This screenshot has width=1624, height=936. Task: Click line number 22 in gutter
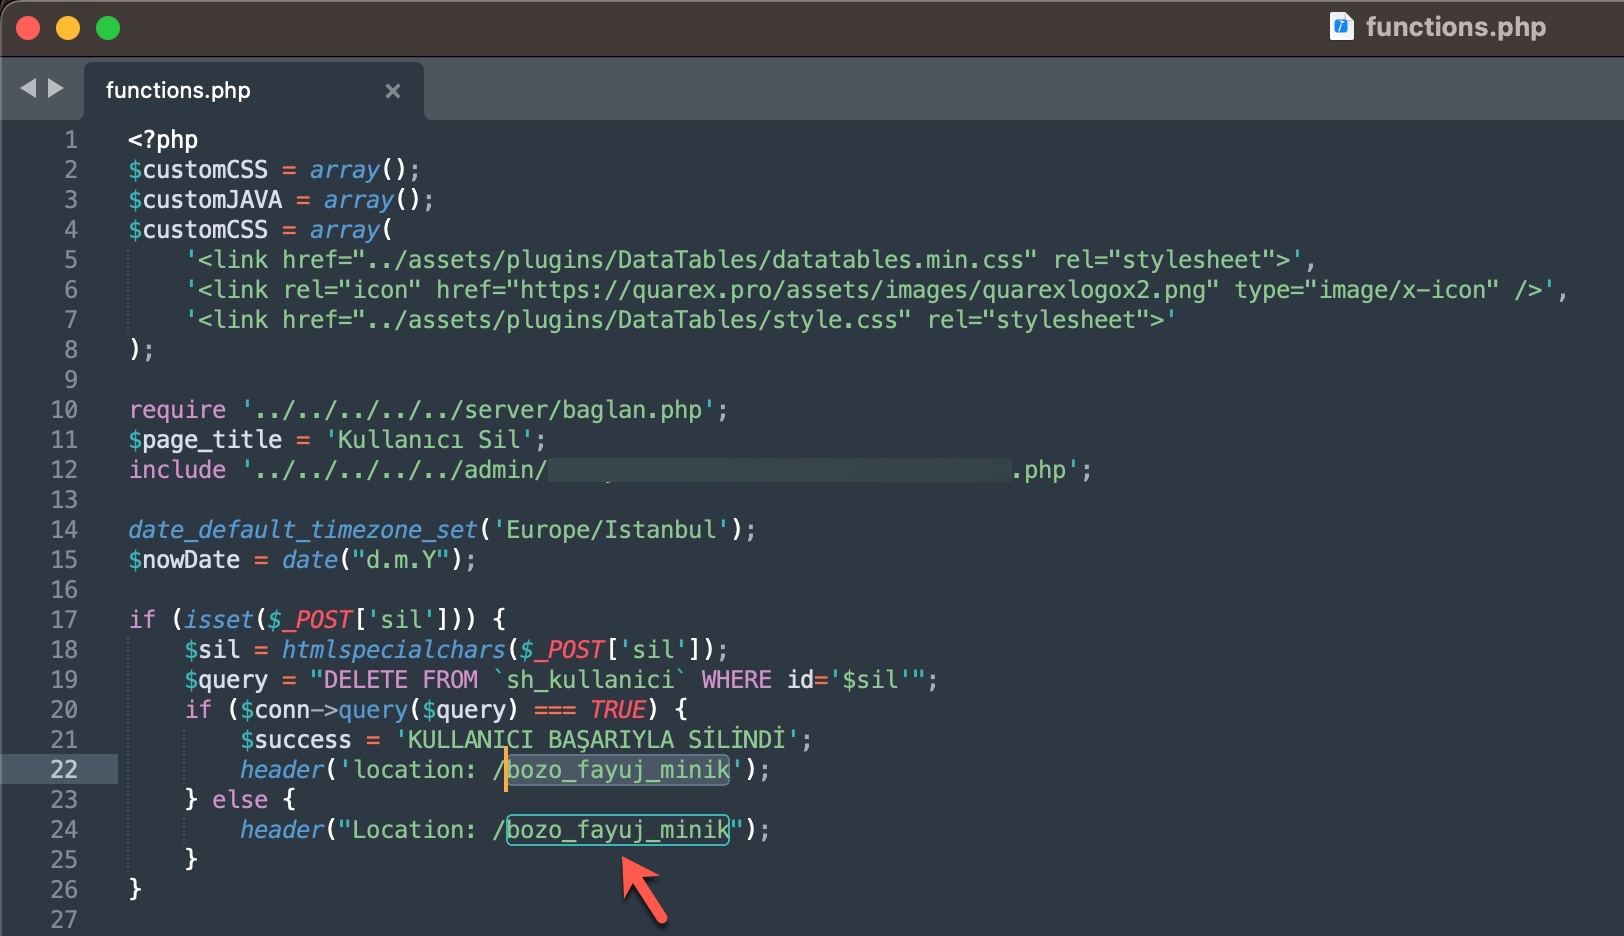tap(64, 769)
